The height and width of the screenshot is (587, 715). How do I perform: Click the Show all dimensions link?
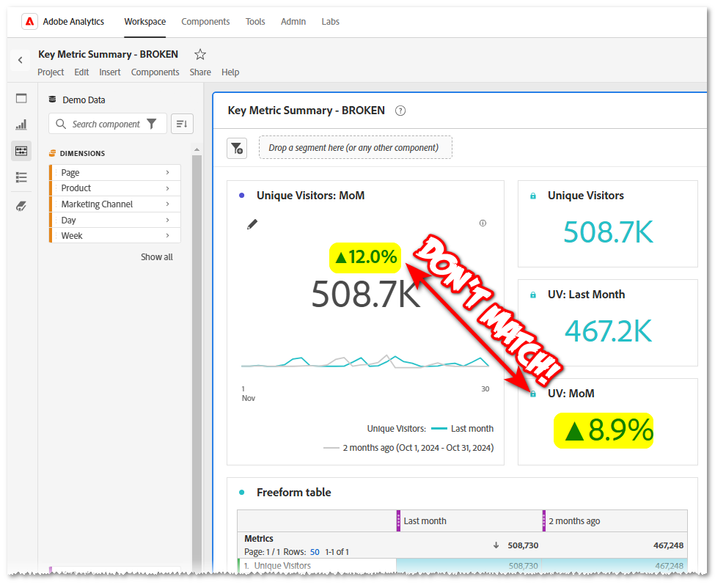coord(156,257)
